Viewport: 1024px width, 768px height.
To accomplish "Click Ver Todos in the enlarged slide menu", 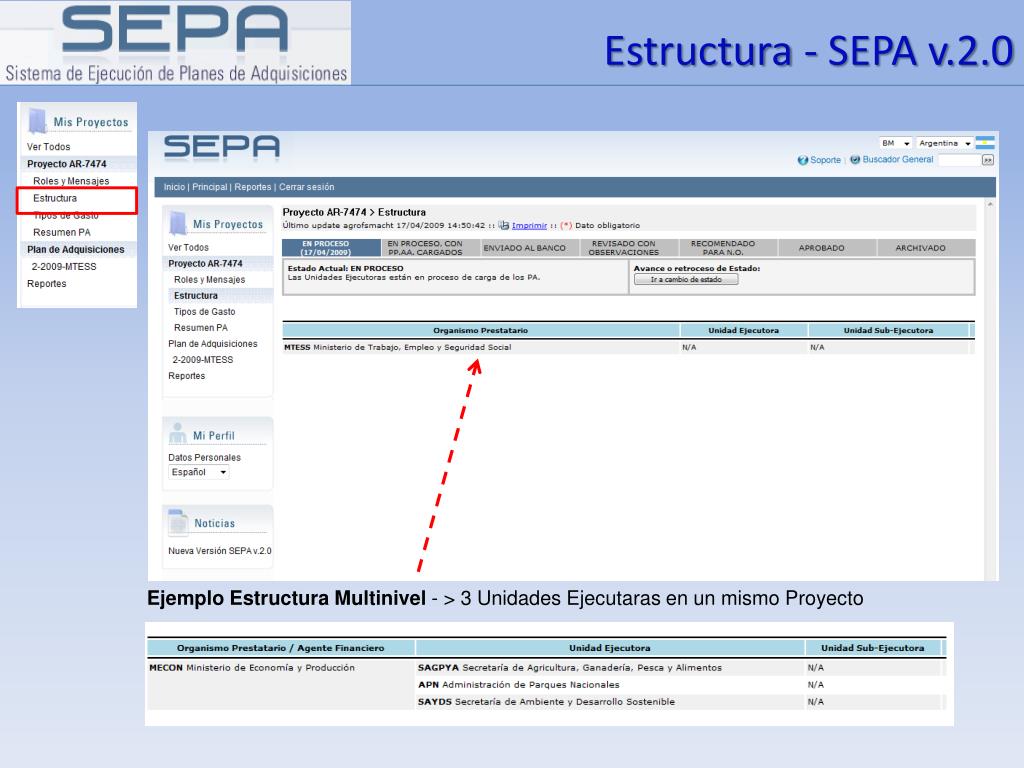I will coord(48,147).
